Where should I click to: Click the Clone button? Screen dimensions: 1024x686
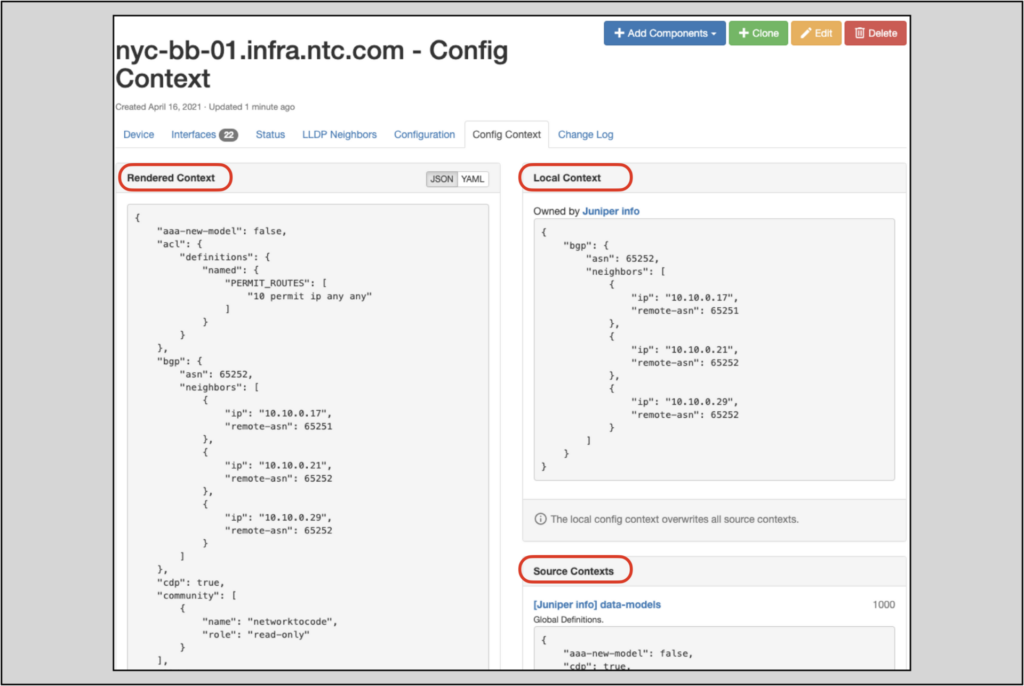[758, 33]
